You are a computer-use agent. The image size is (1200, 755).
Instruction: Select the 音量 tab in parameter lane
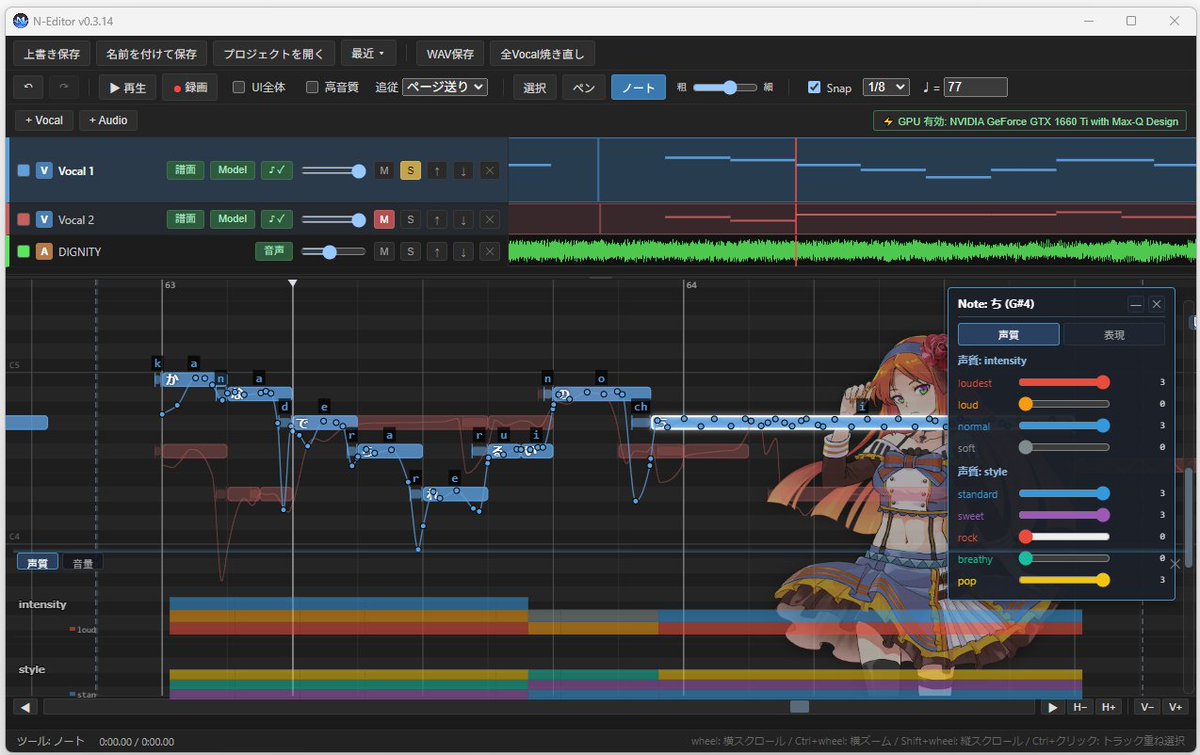pos(82,563)
